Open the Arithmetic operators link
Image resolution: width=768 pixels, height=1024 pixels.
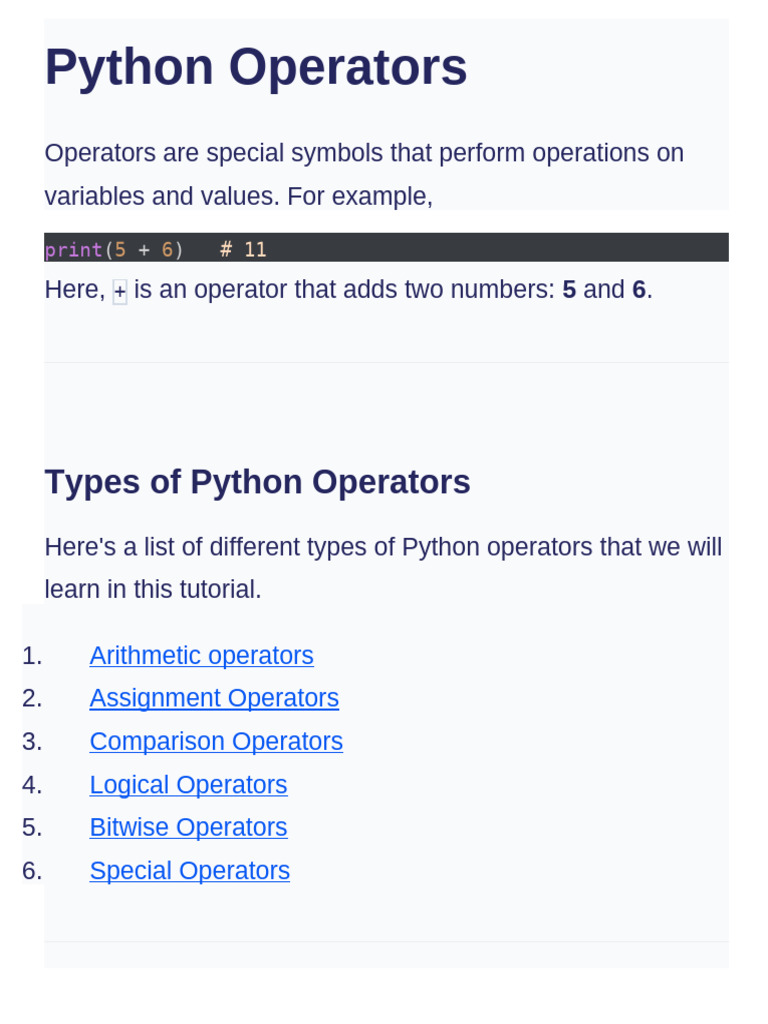point(201,656)
